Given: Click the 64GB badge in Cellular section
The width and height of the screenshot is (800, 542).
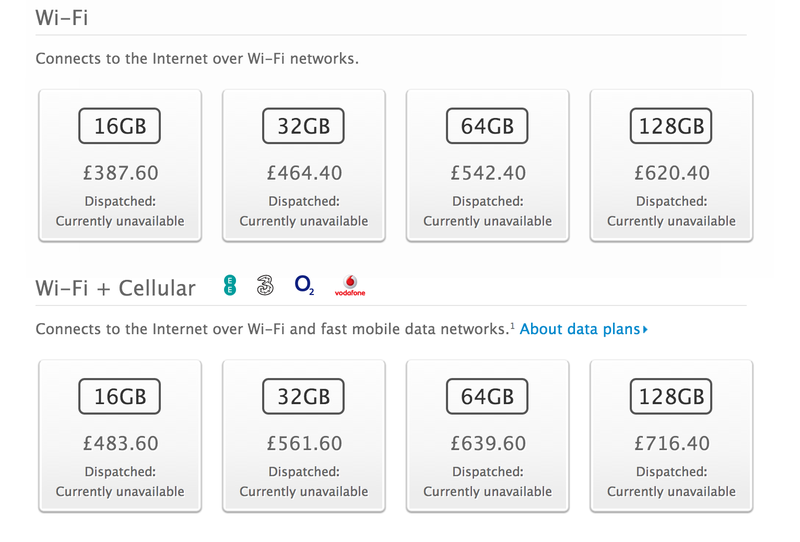Looking at the screenshot, I should (487, 397).
